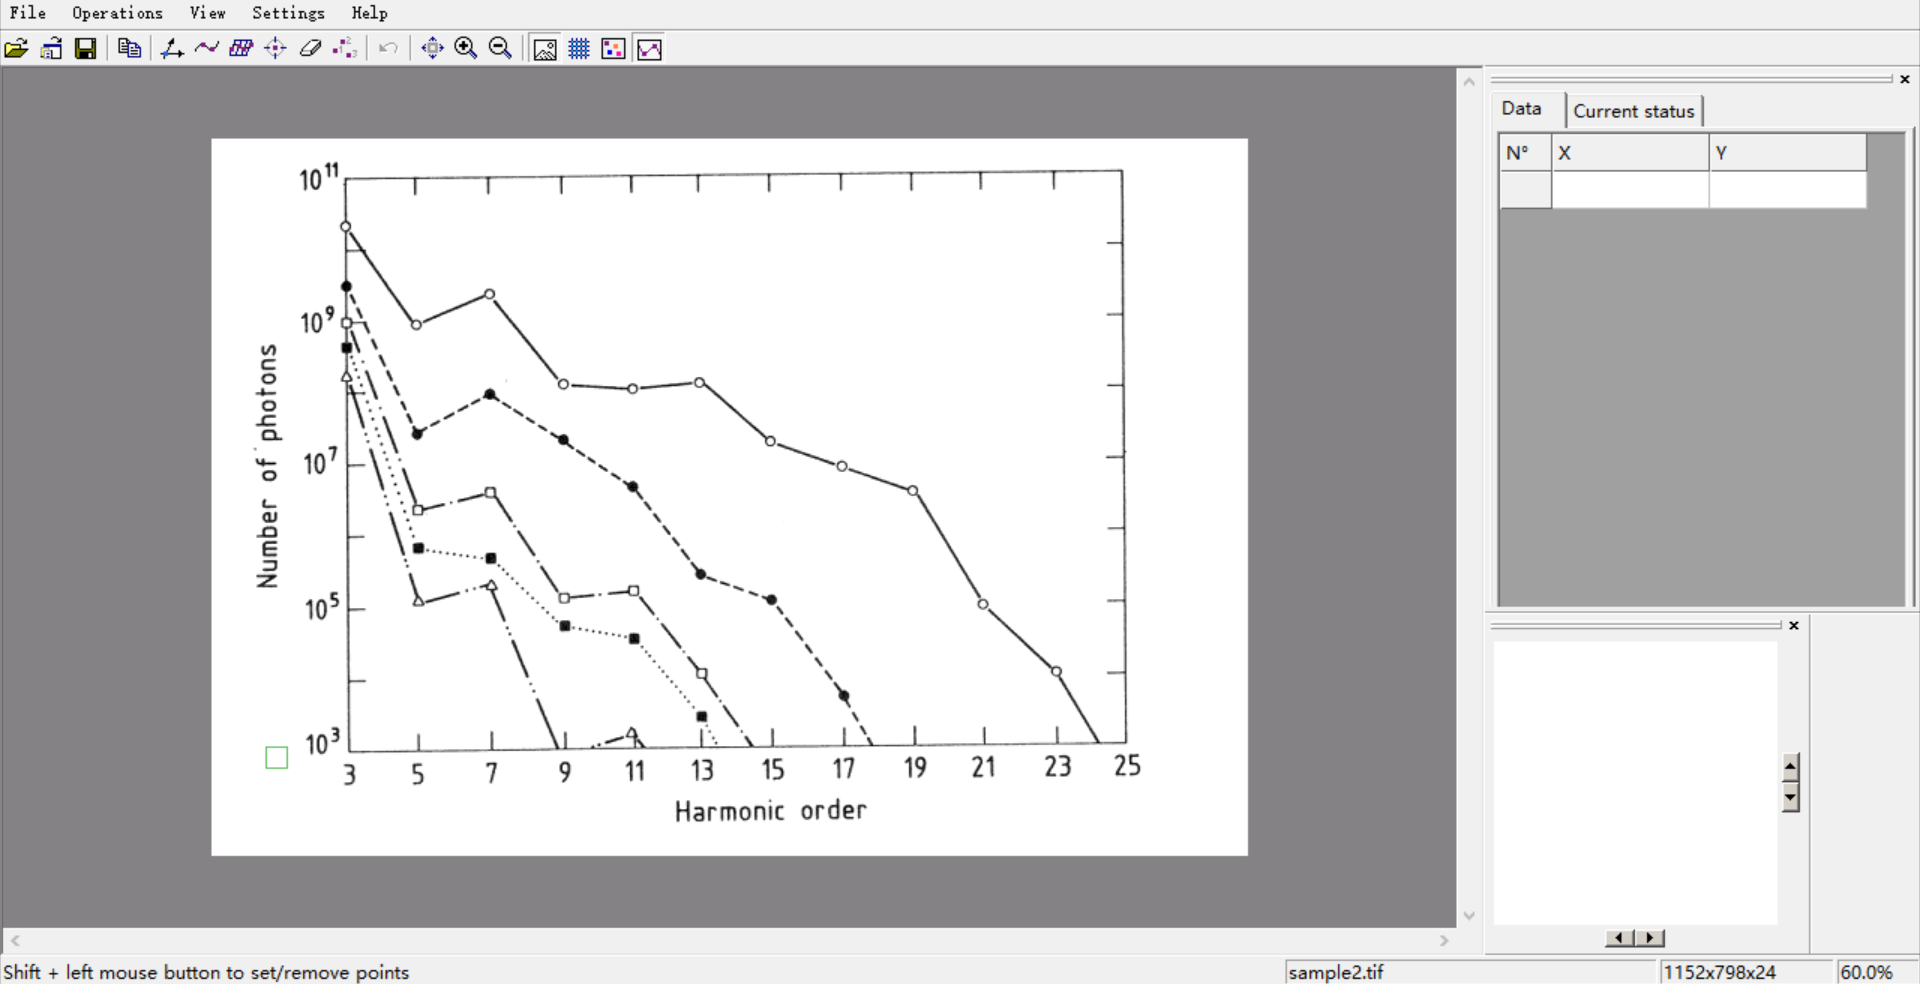Switch to the Data tab
This screenshot has width=1920, height=984.
click(x=1521, y=109)
